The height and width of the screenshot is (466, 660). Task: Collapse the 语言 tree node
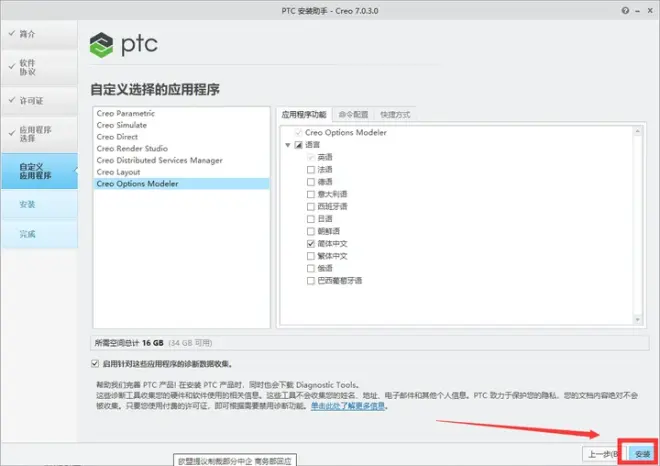[288, 145]
